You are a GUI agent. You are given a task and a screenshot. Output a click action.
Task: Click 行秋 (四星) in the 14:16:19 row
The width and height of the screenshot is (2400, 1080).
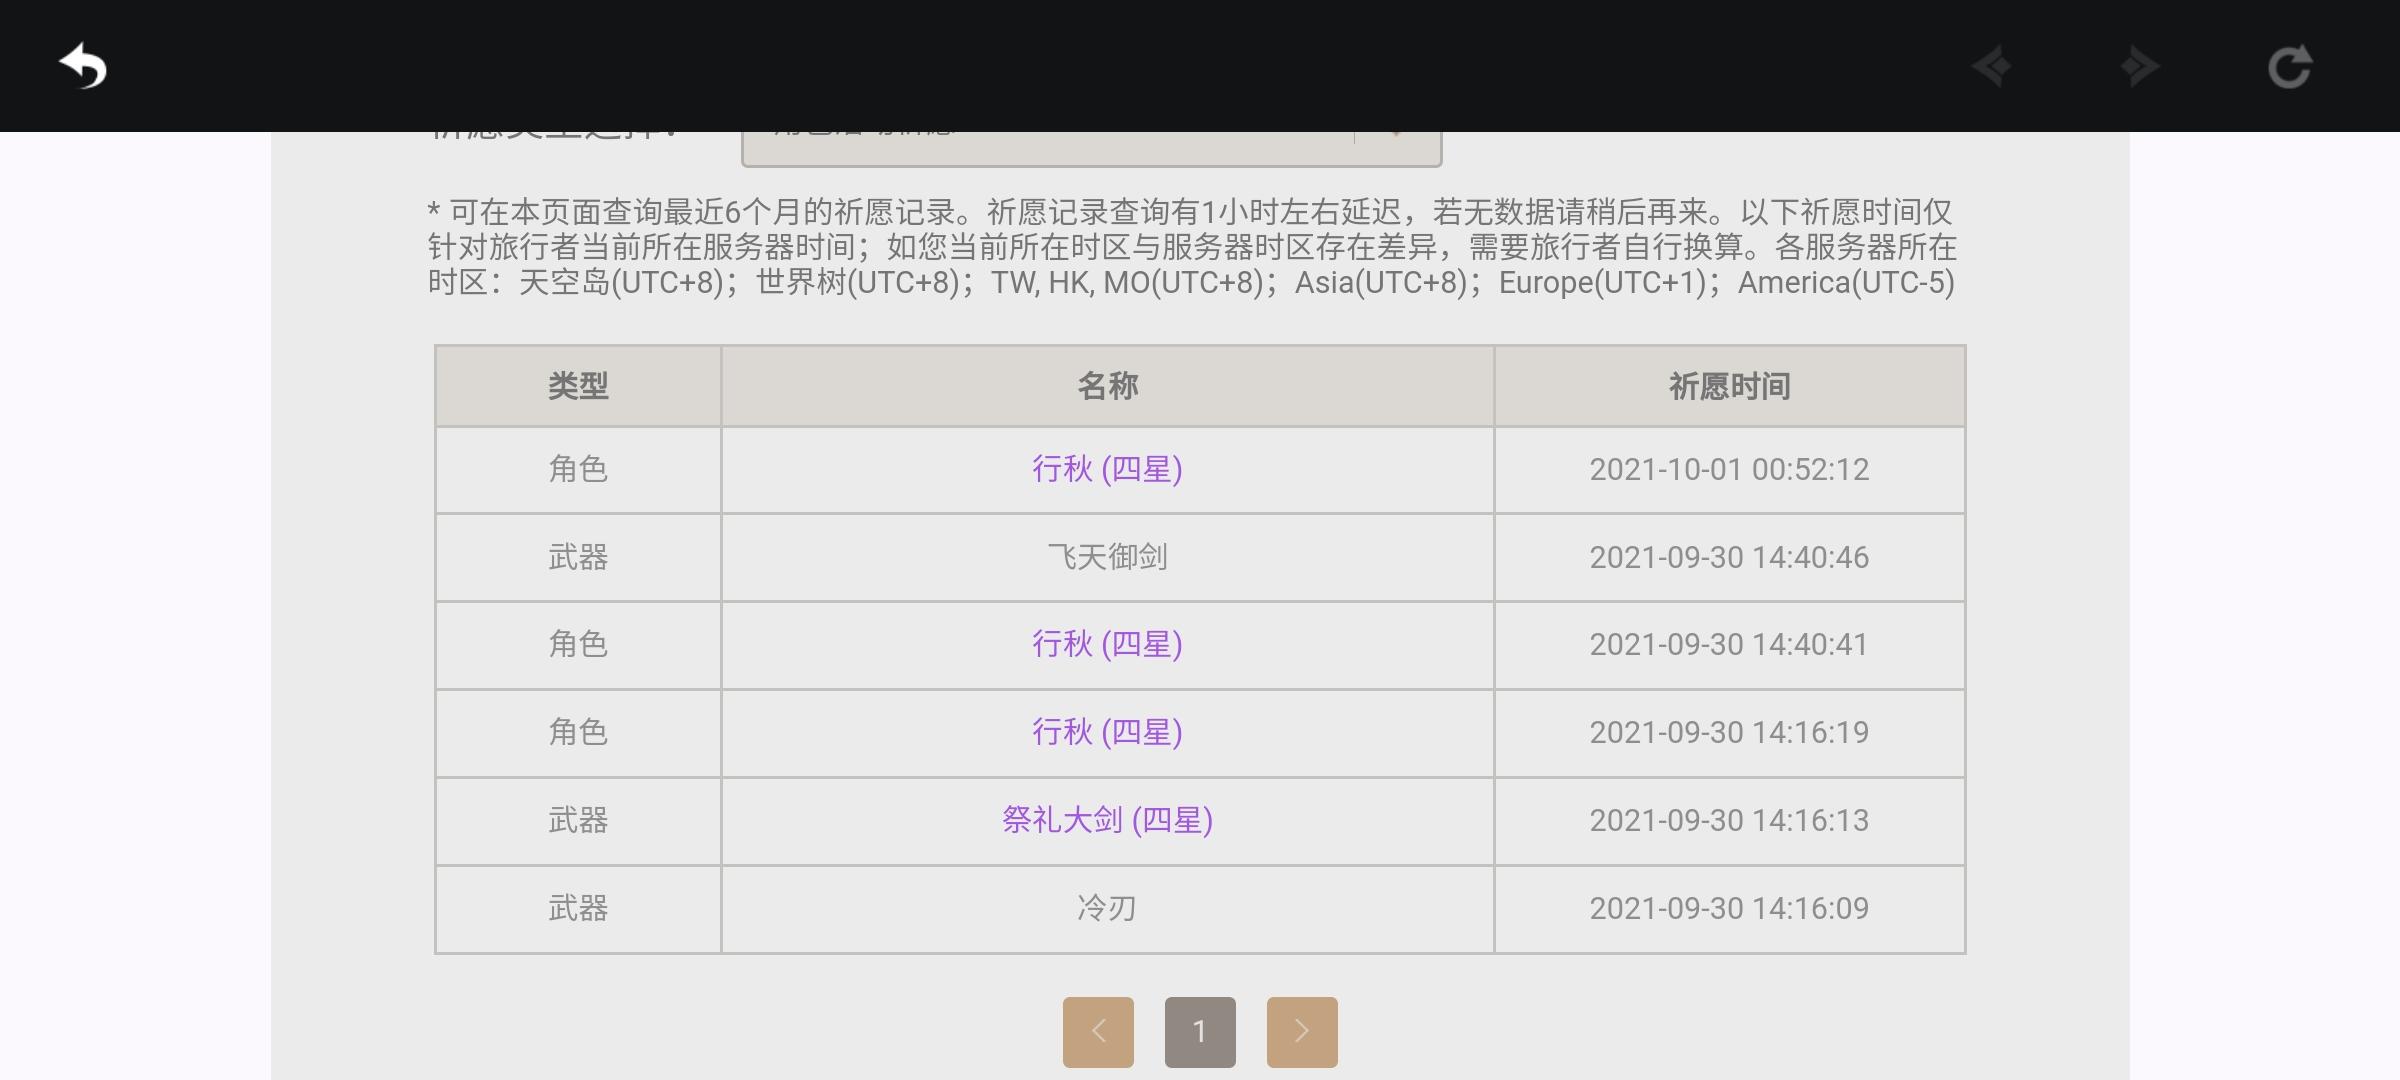[x=1107, y=732]
